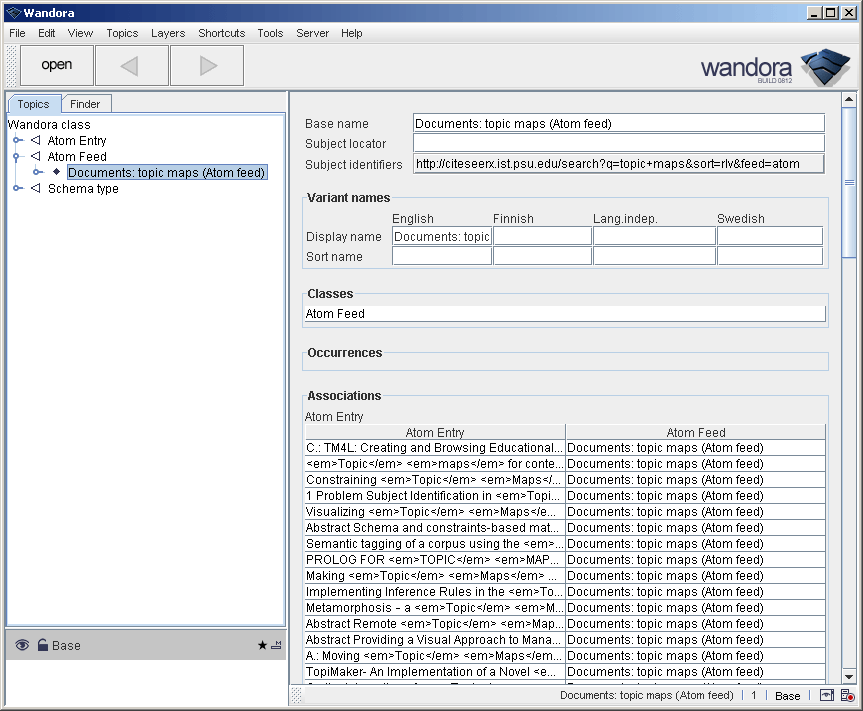Click the star icon on the Base layer
The width and height of the screenshot is (863, 711).
click(x=262, y=646)
